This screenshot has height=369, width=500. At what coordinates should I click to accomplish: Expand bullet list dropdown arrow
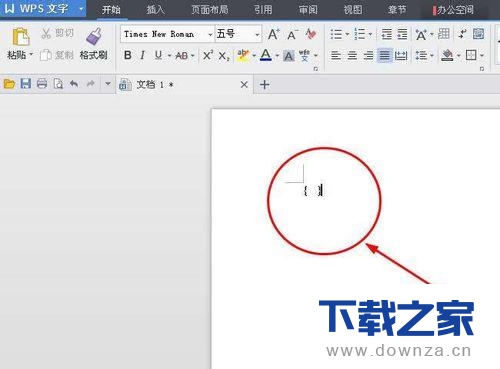(347, 34)
